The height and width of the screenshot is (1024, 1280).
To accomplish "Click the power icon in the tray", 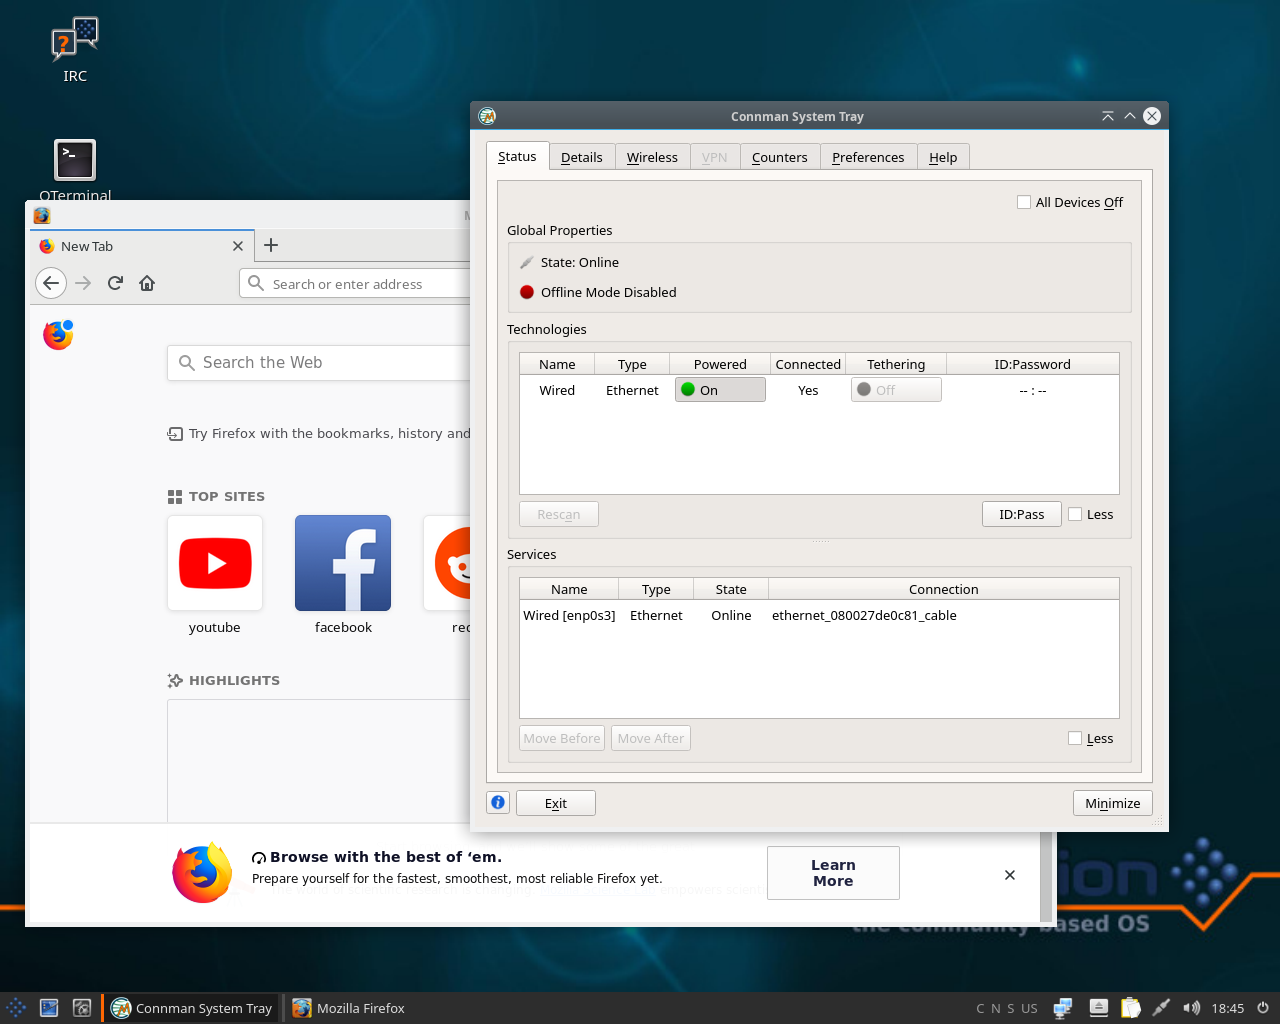I will click(x=1263, y=1008).
